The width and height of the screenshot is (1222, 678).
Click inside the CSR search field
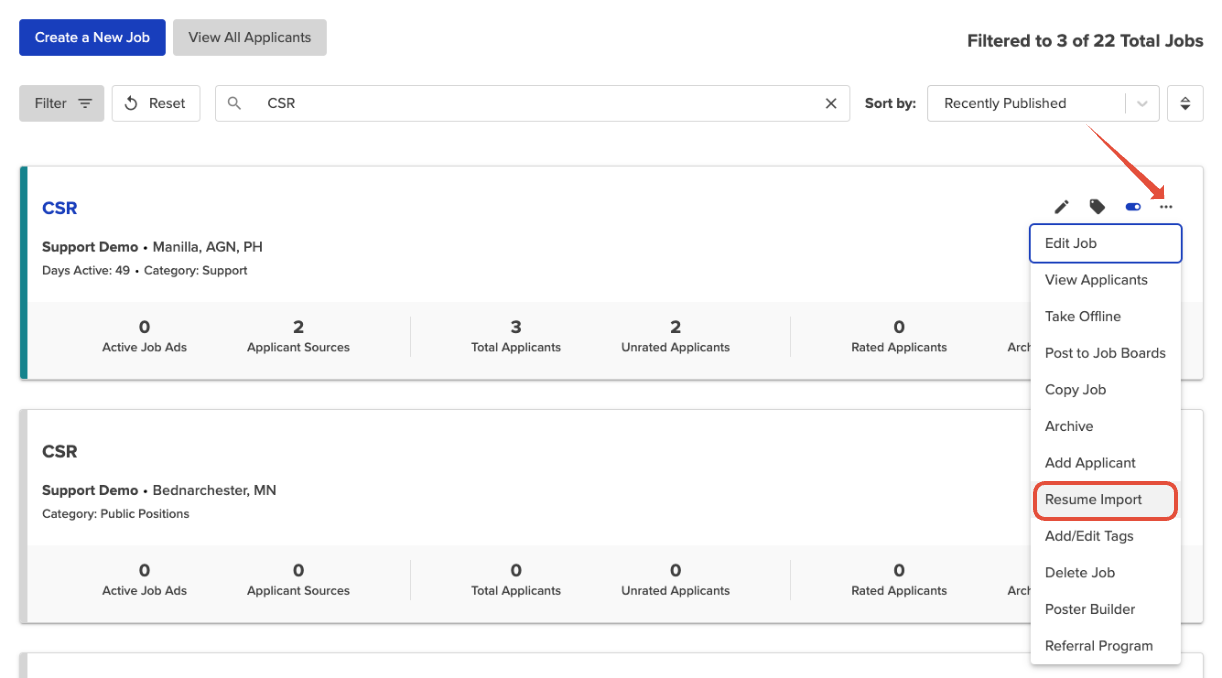click(532, 103)
